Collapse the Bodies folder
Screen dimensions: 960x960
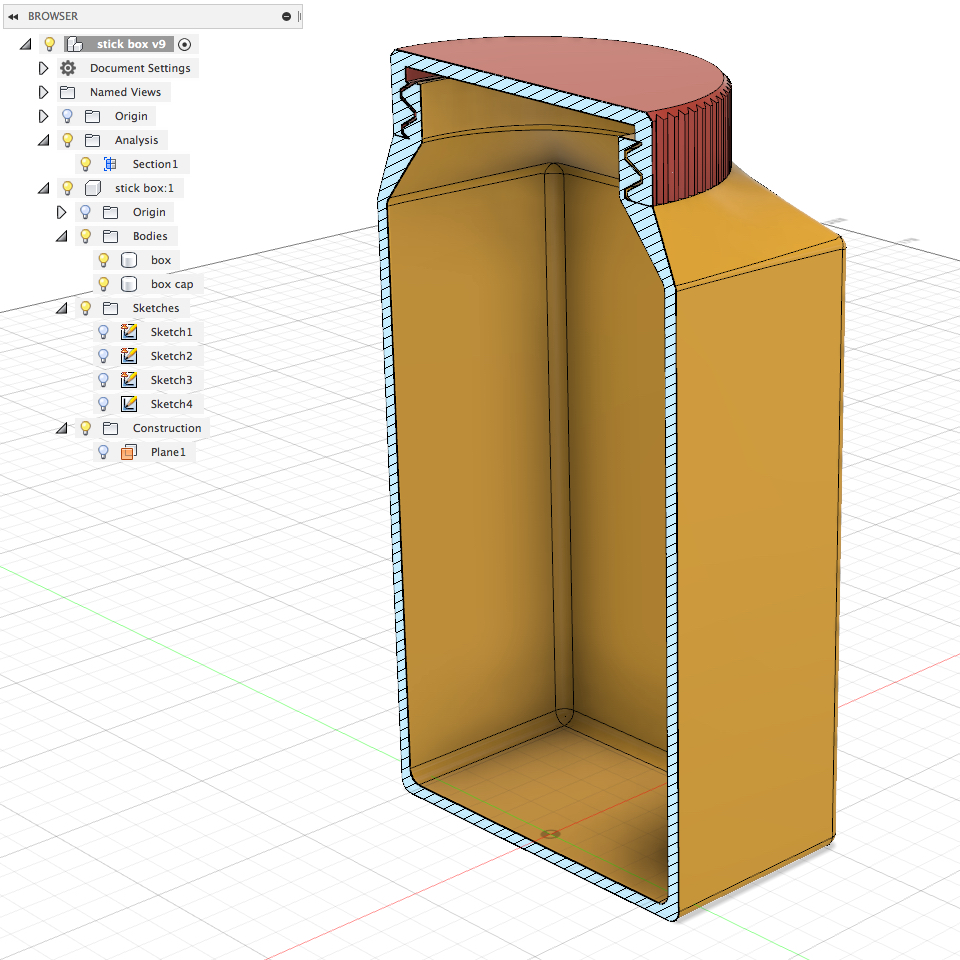[x=61, y=235]
